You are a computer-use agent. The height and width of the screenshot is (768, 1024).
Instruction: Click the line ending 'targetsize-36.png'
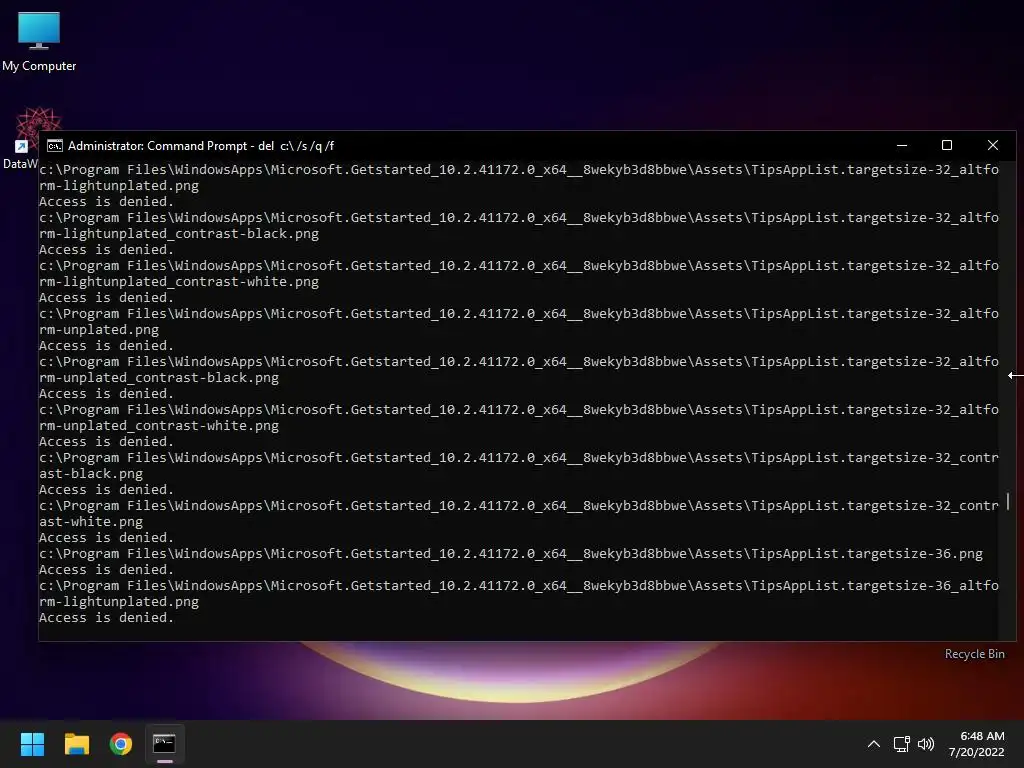511,554
